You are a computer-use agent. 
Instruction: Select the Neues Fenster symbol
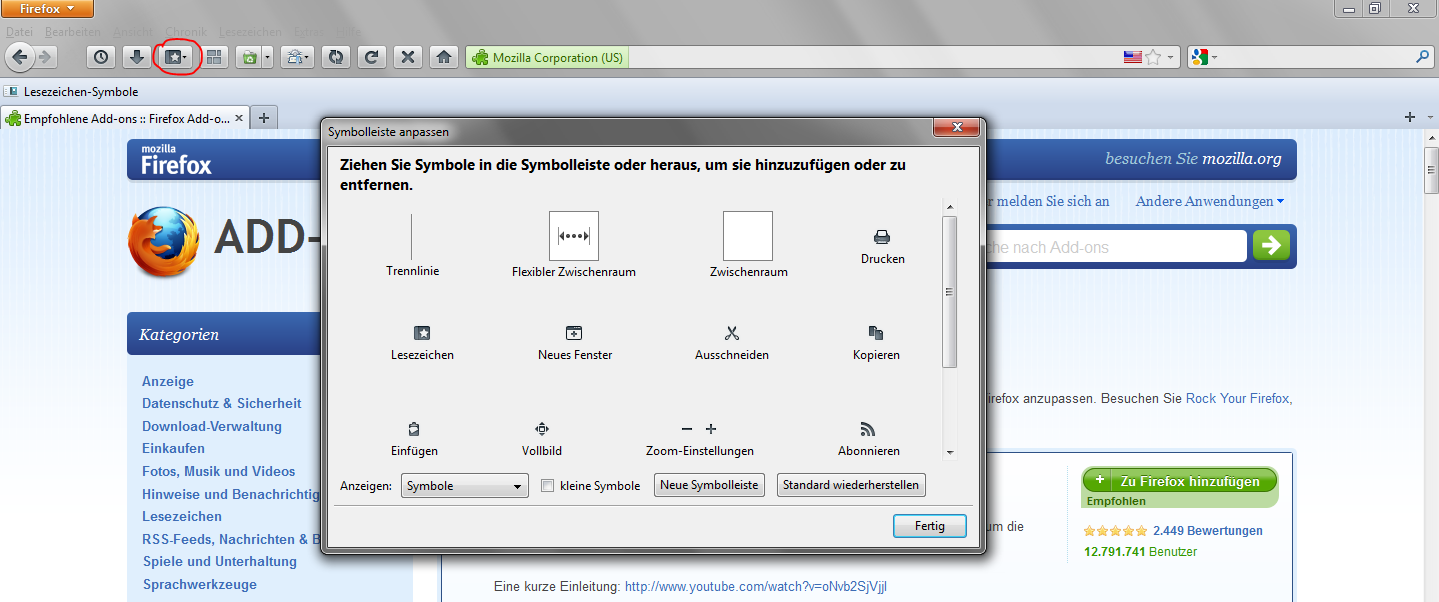point(574,342)
